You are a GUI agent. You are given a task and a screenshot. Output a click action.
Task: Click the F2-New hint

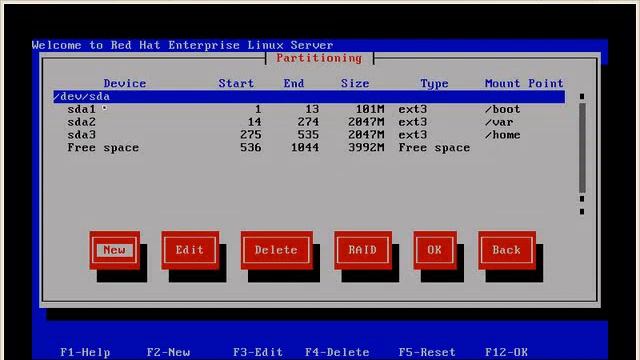coord(168,352)
